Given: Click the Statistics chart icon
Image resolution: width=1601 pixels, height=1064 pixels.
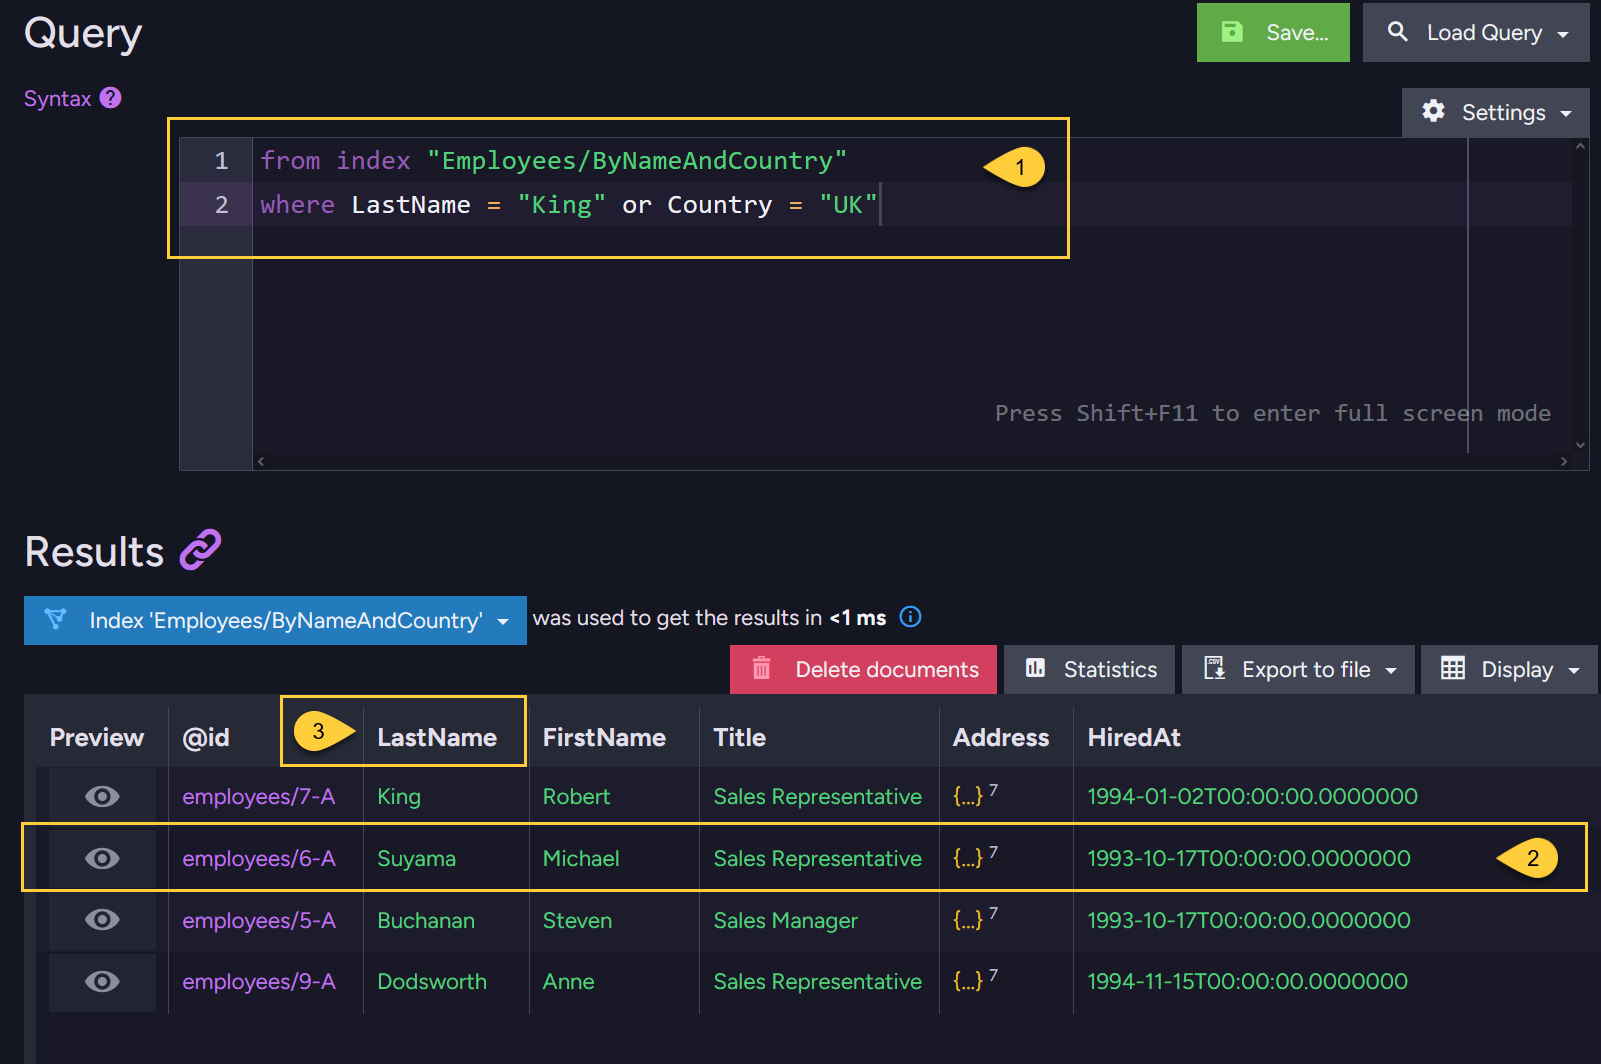Looking at the screenshot, I should pyautogui.click(x=1036, y=668).
